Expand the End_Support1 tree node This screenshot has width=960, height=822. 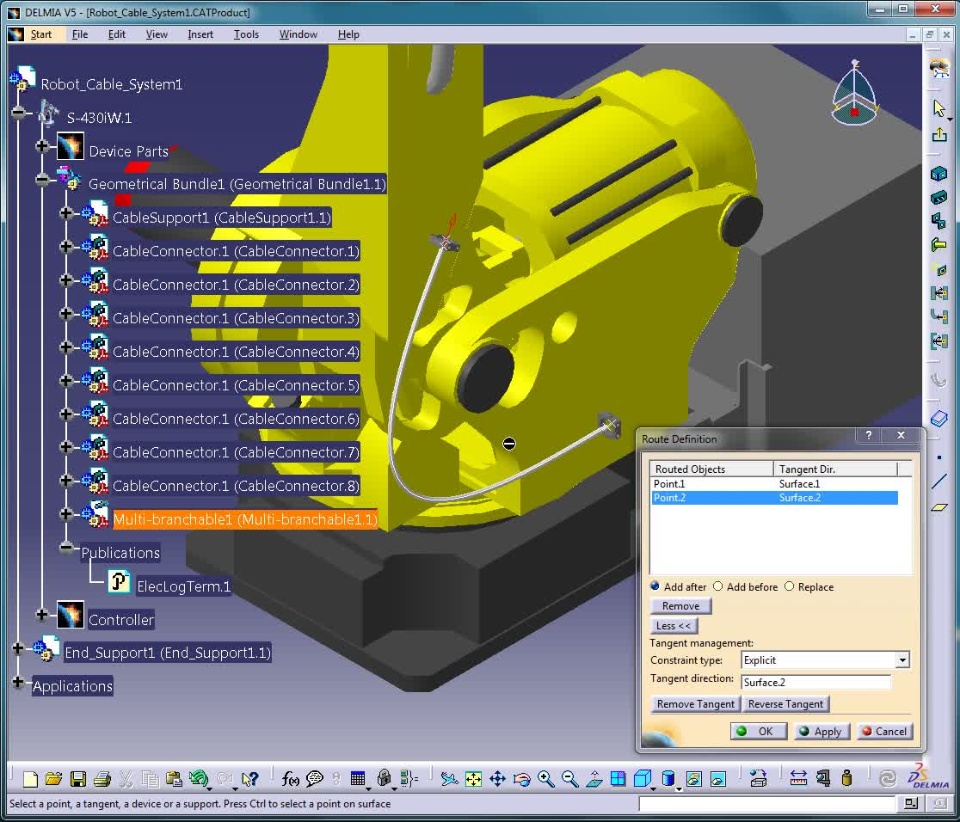(18, 648)
